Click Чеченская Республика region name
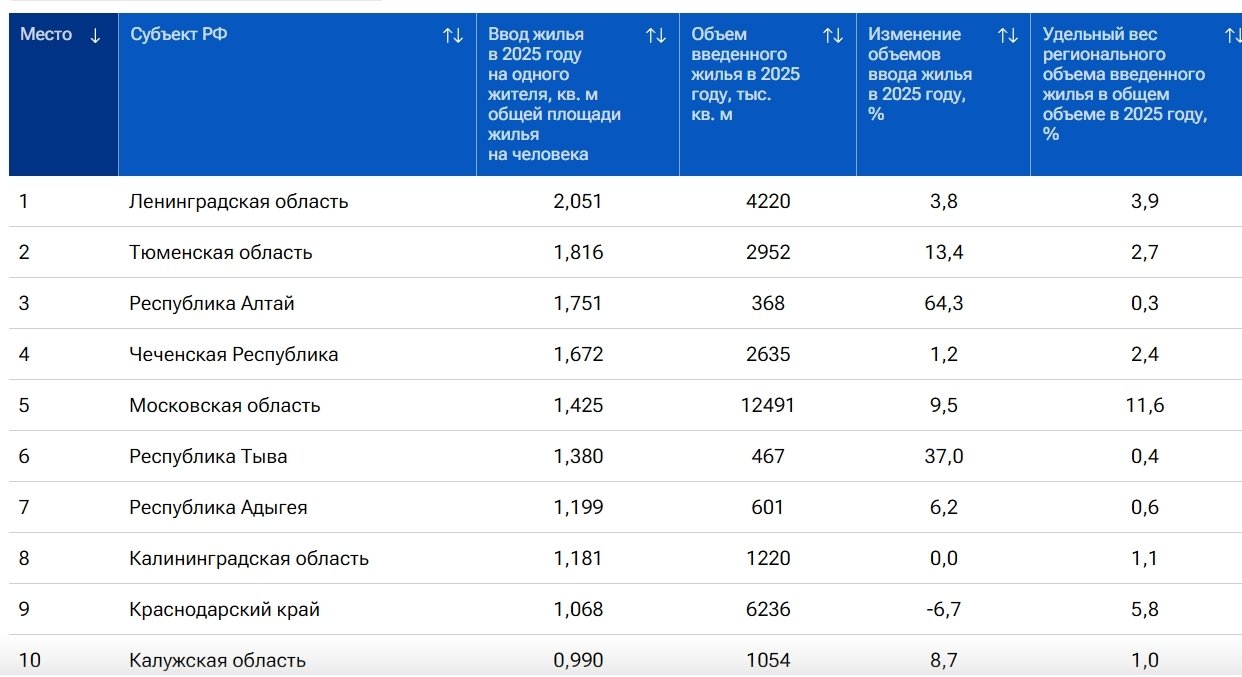 click(x=234, y=355)
